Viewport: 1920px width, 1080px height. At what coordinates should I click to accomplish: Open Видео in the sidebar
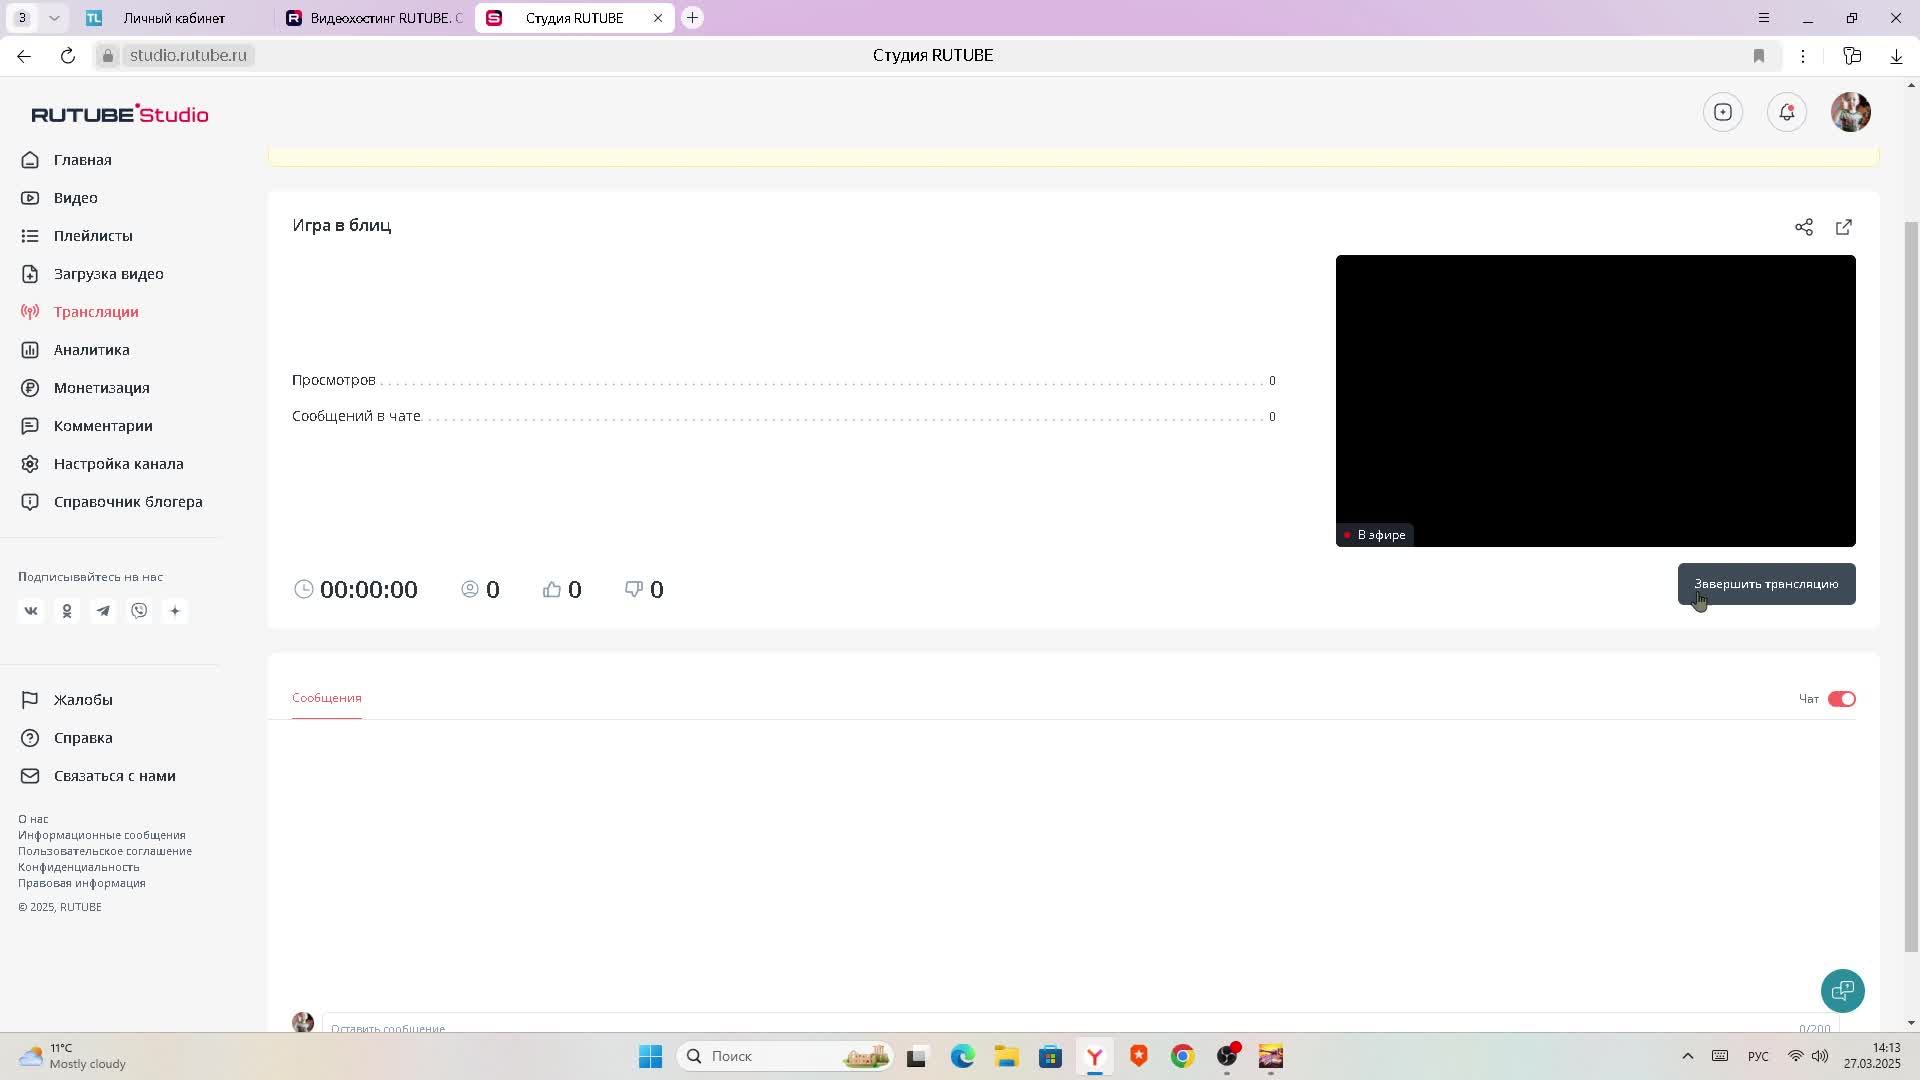(x=59, y=198)
